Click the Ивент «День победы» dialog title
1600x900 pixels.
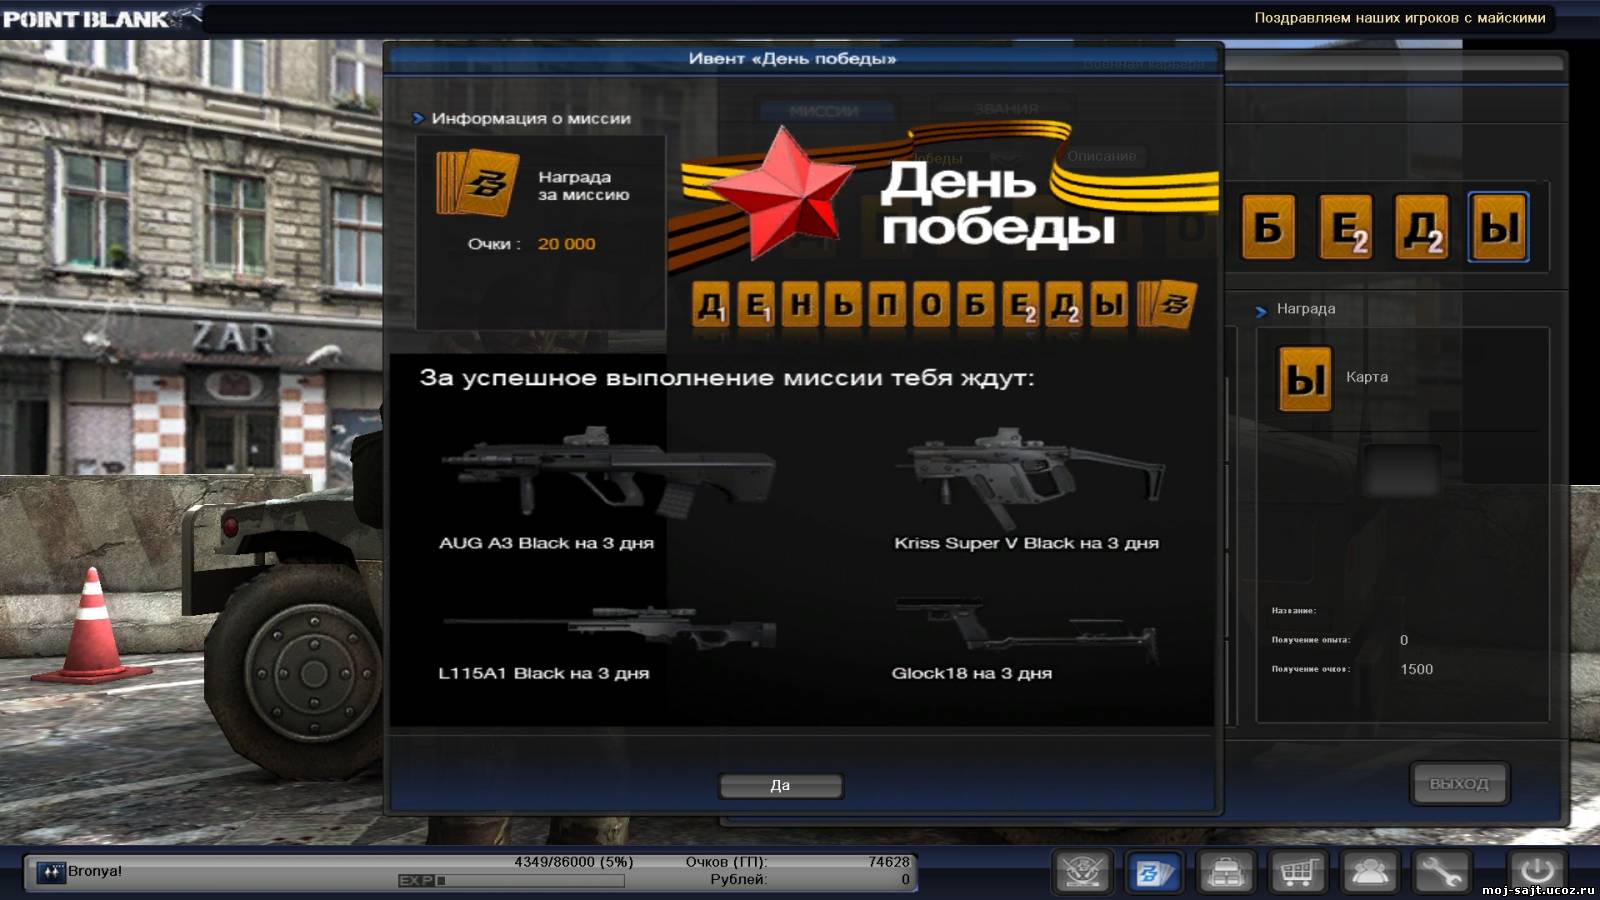[792, 59]
